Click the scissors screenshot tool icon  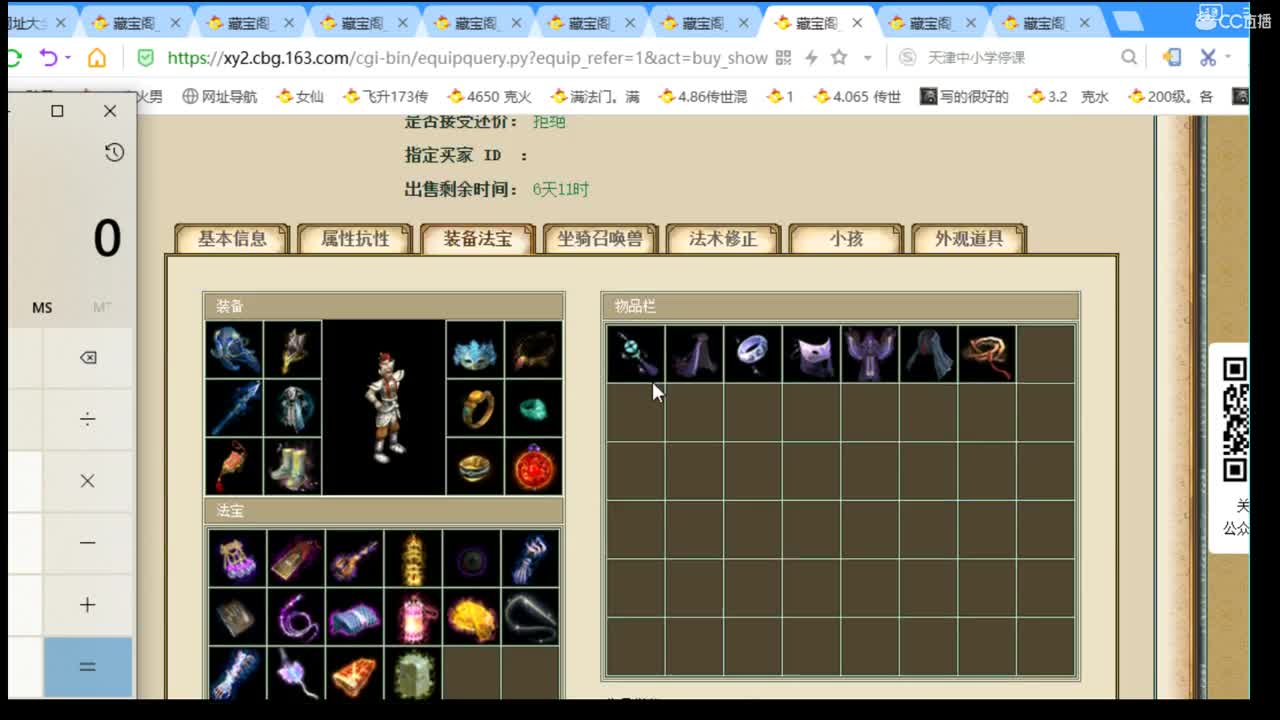coord(1208,58)
